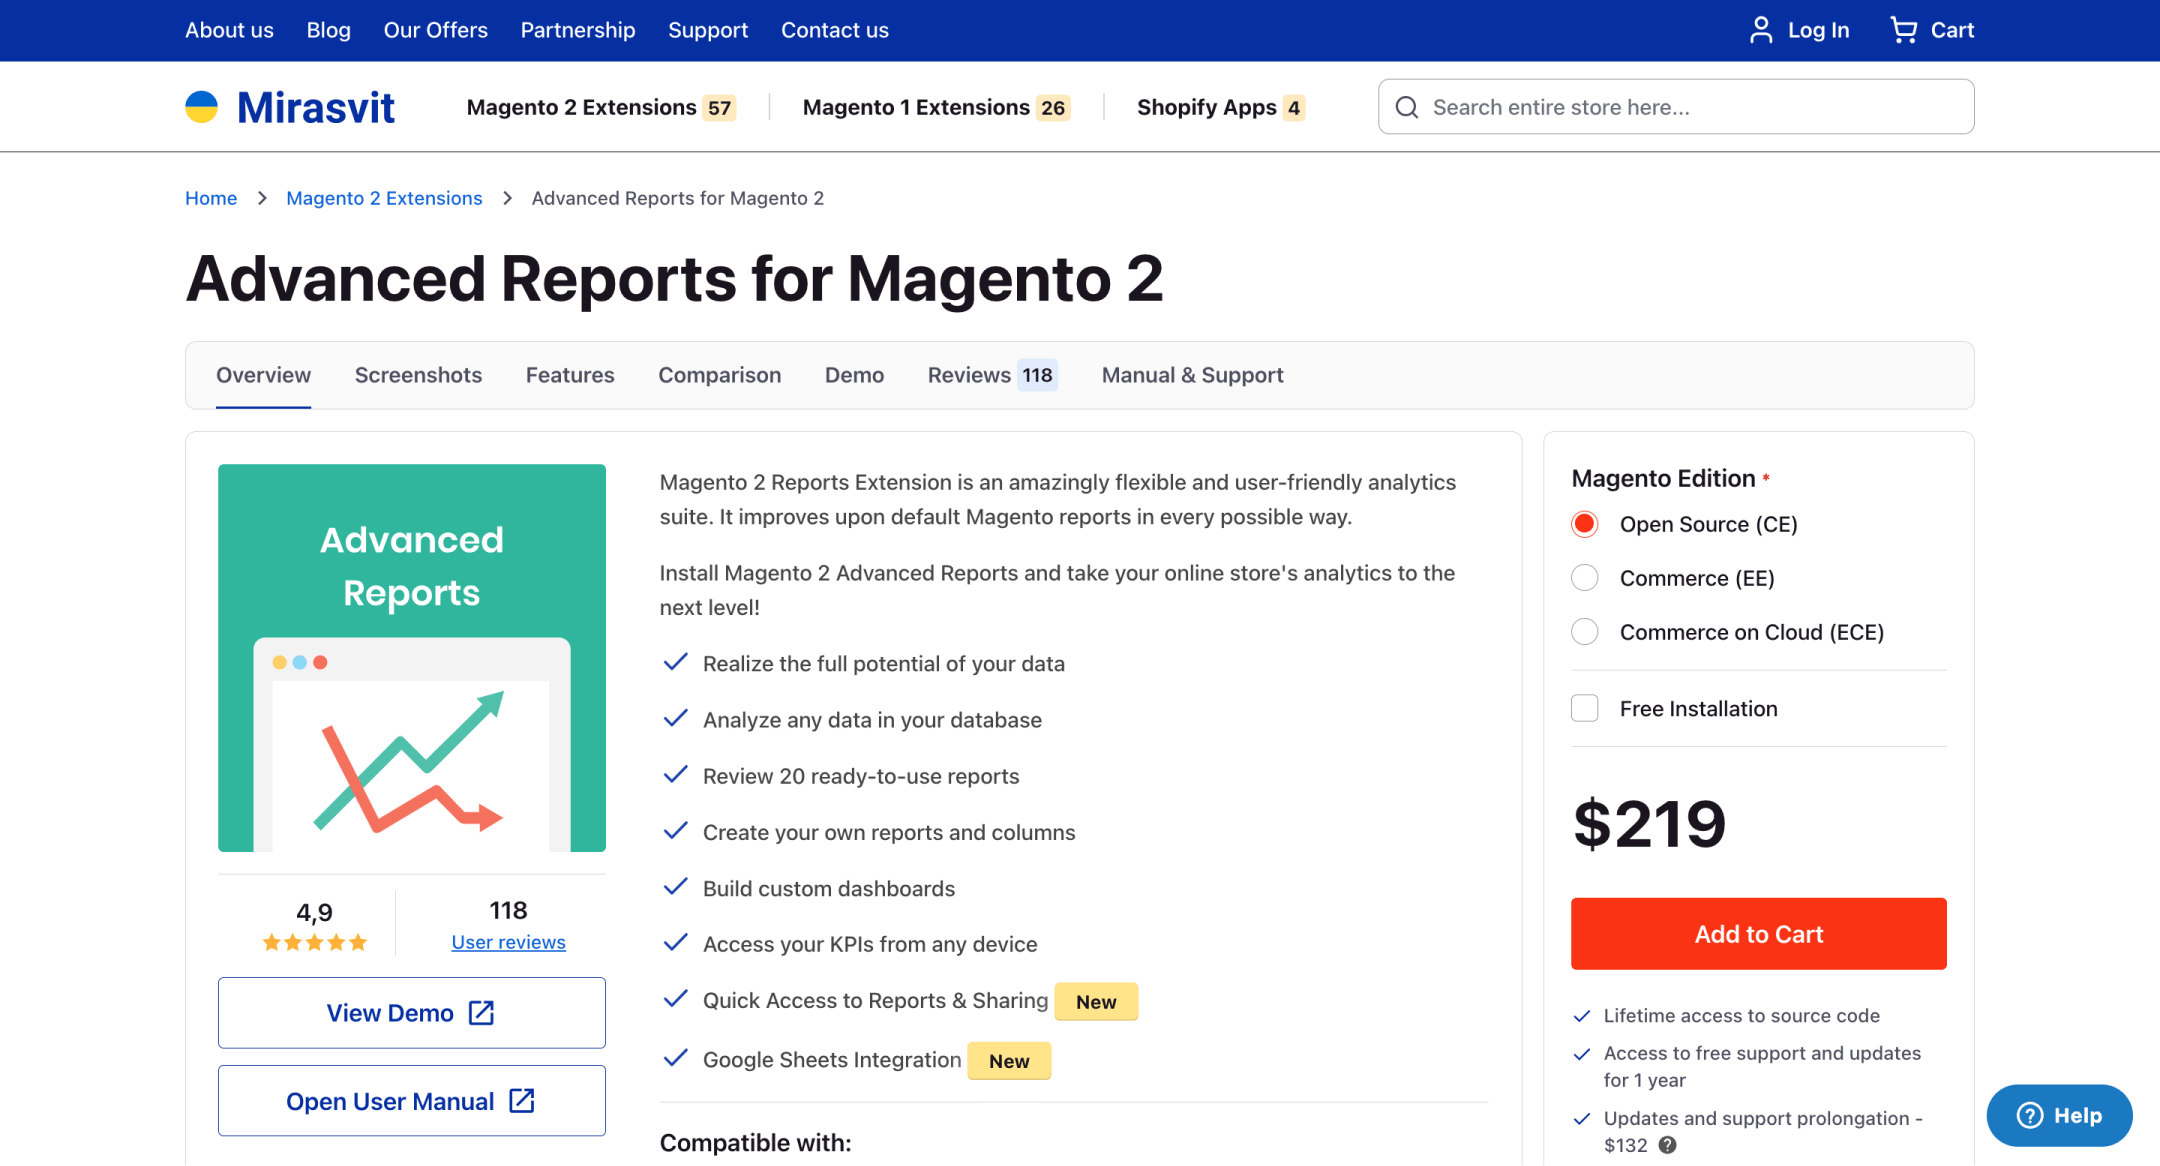This screenshot has width=2160, height=1166.
Task: Select the Open Source (CE) edition
Action: coord(1585,524)
